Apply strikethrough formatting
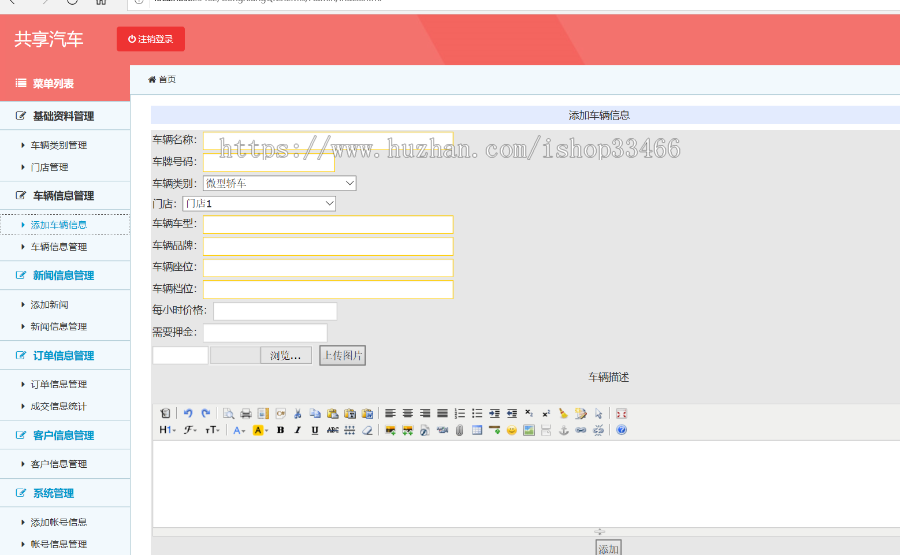This screenshot has height=555, width=900. 332,430
